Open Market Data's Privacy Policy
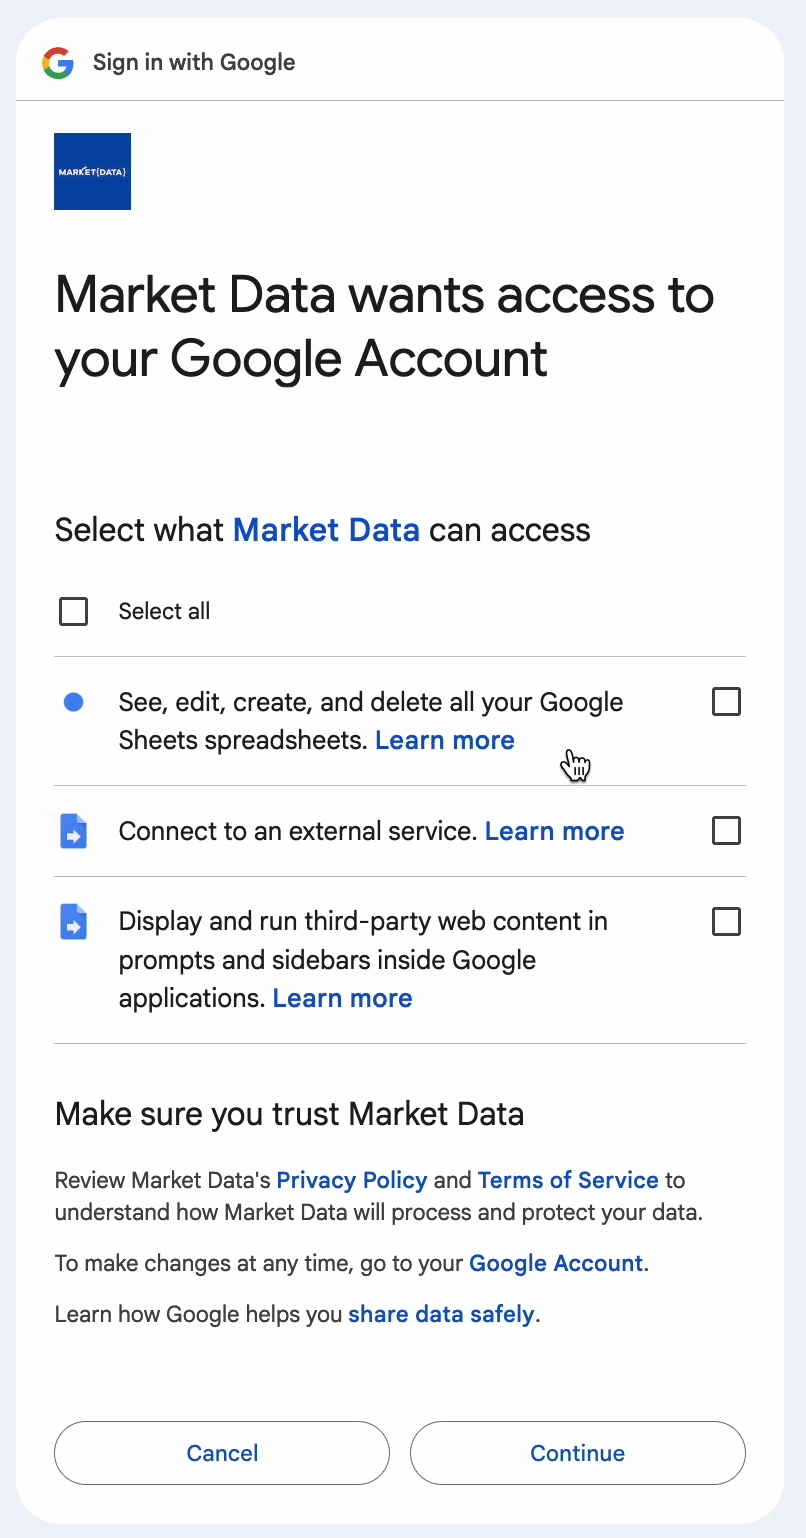 351,1180
